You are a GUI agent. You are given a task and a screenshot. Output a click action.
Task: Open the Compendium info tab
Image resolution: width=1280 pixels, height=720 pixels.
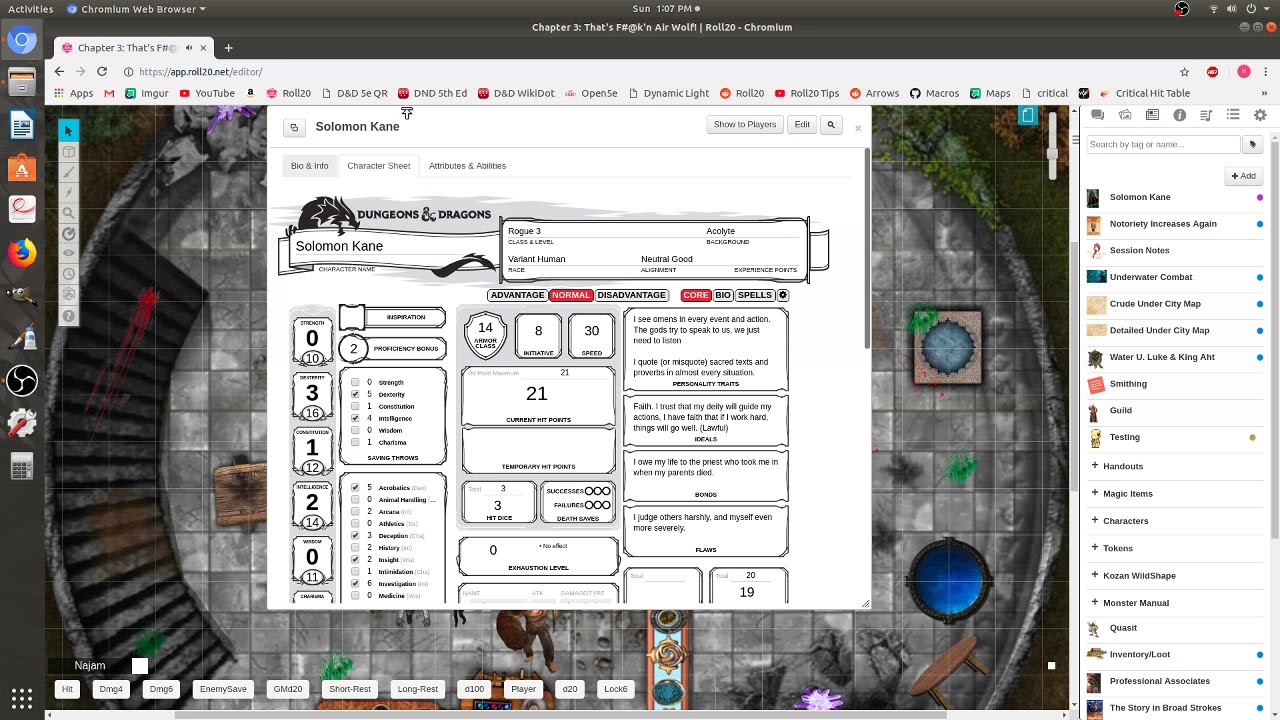[x=1179, y=116]
